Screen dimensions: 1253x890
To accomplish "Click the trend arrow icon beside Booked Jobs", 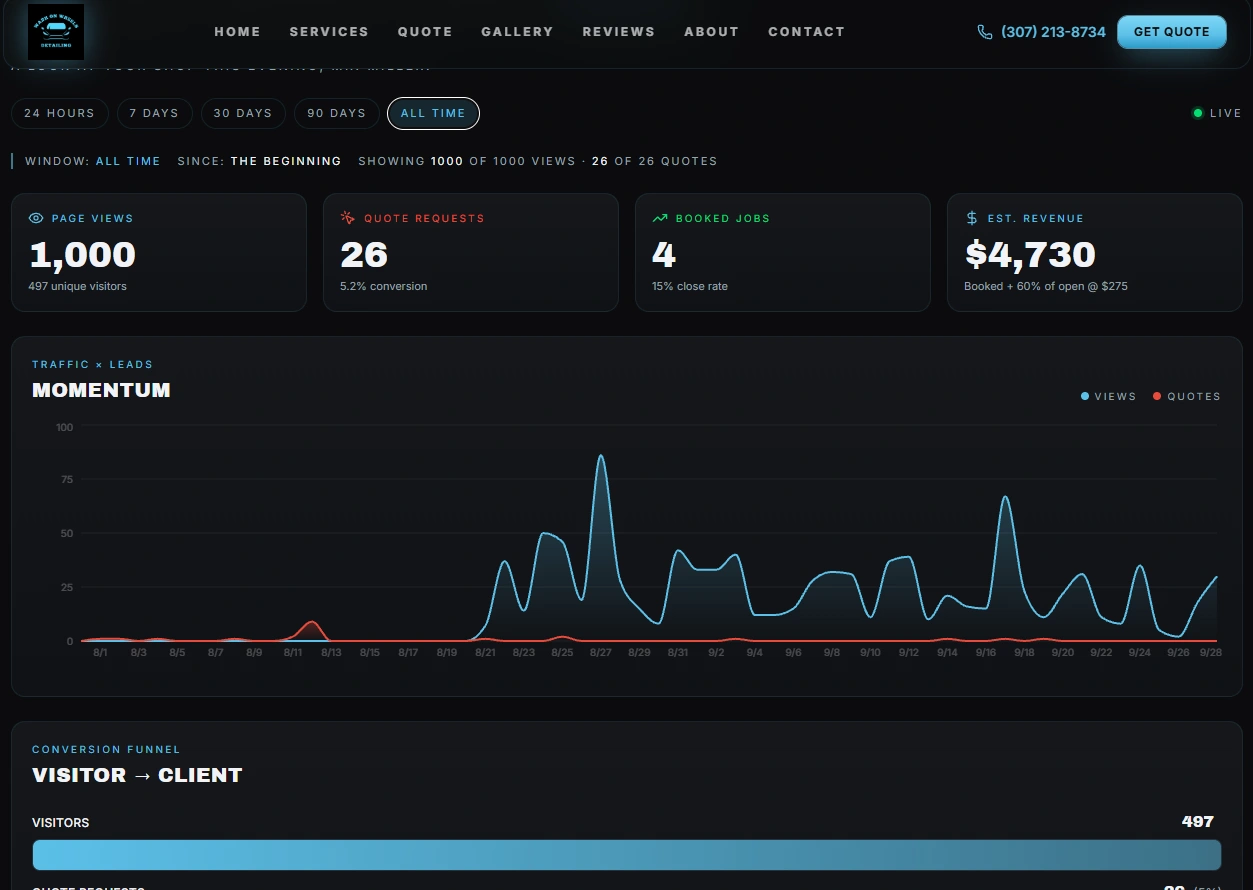I will tap(660, 218).
